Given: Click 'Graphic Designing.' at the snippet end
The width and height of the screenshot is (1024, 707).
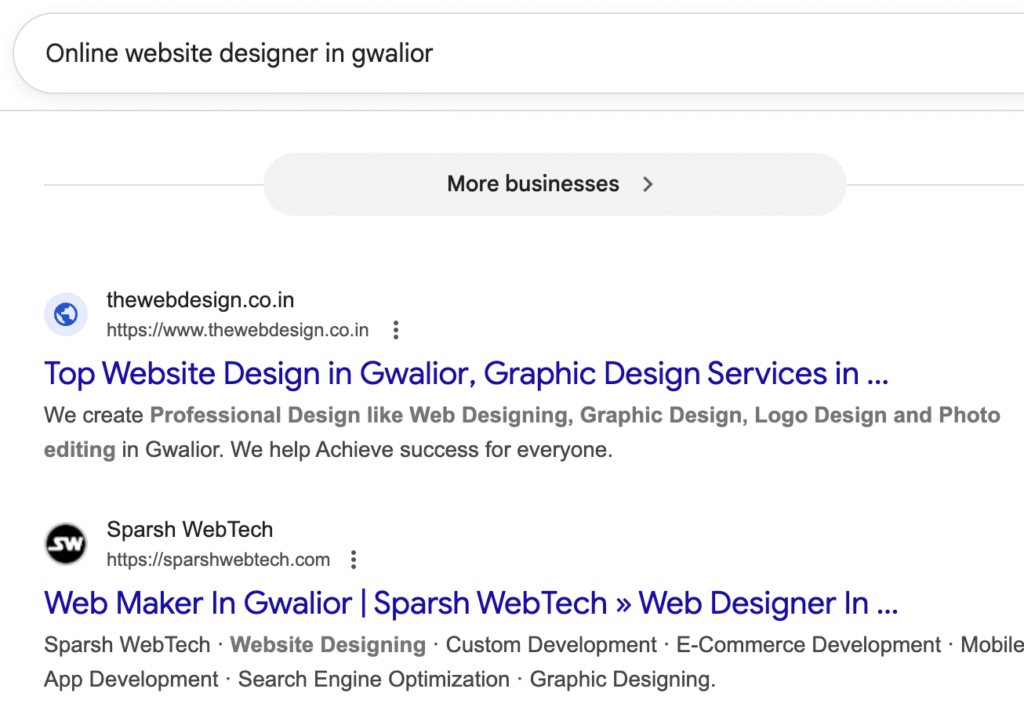Looking at the screenshot, I should (623, 680).
